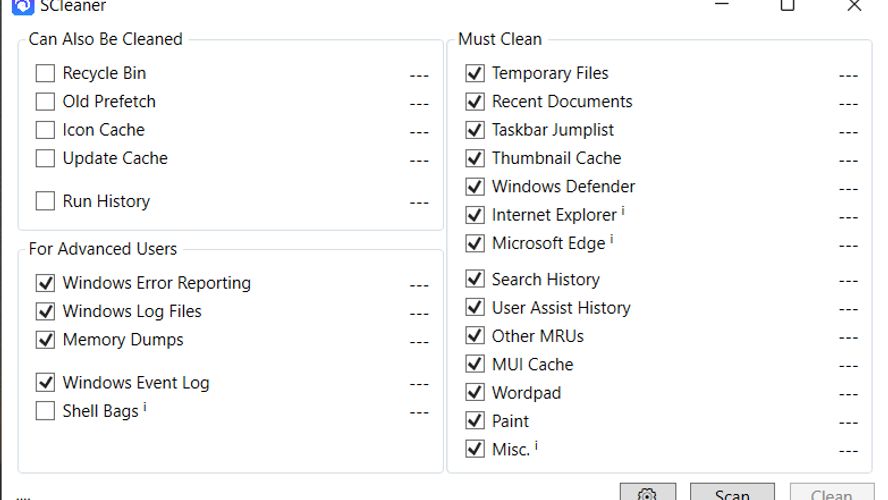888x500 pixels.
Task: Uncheck the Internet Explorer checkbox
Action: (x=475, y=215)
